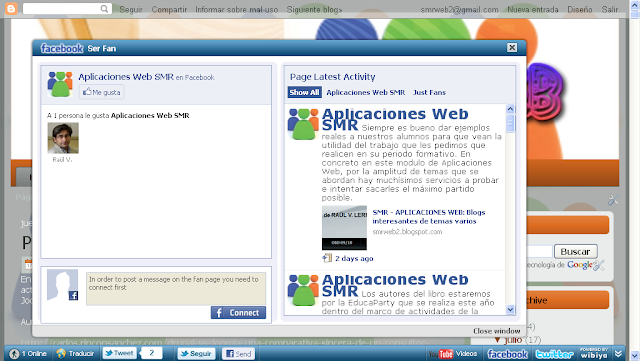Screen dimensions: 640x361
Task: Click the Aplicaciones Web SMR page icon
Action: [x=60, y=84]
